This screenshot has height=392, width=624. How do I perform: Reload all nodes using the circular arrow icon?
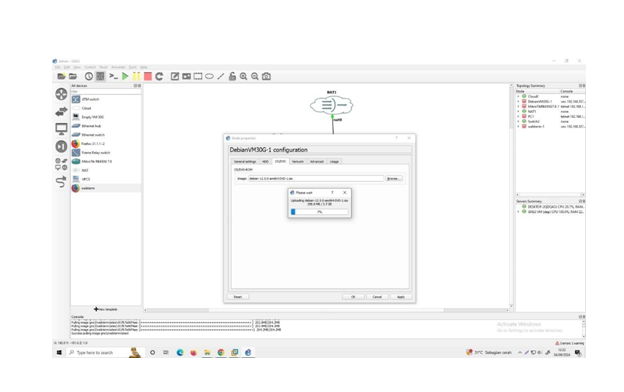(x=159, y=76)
